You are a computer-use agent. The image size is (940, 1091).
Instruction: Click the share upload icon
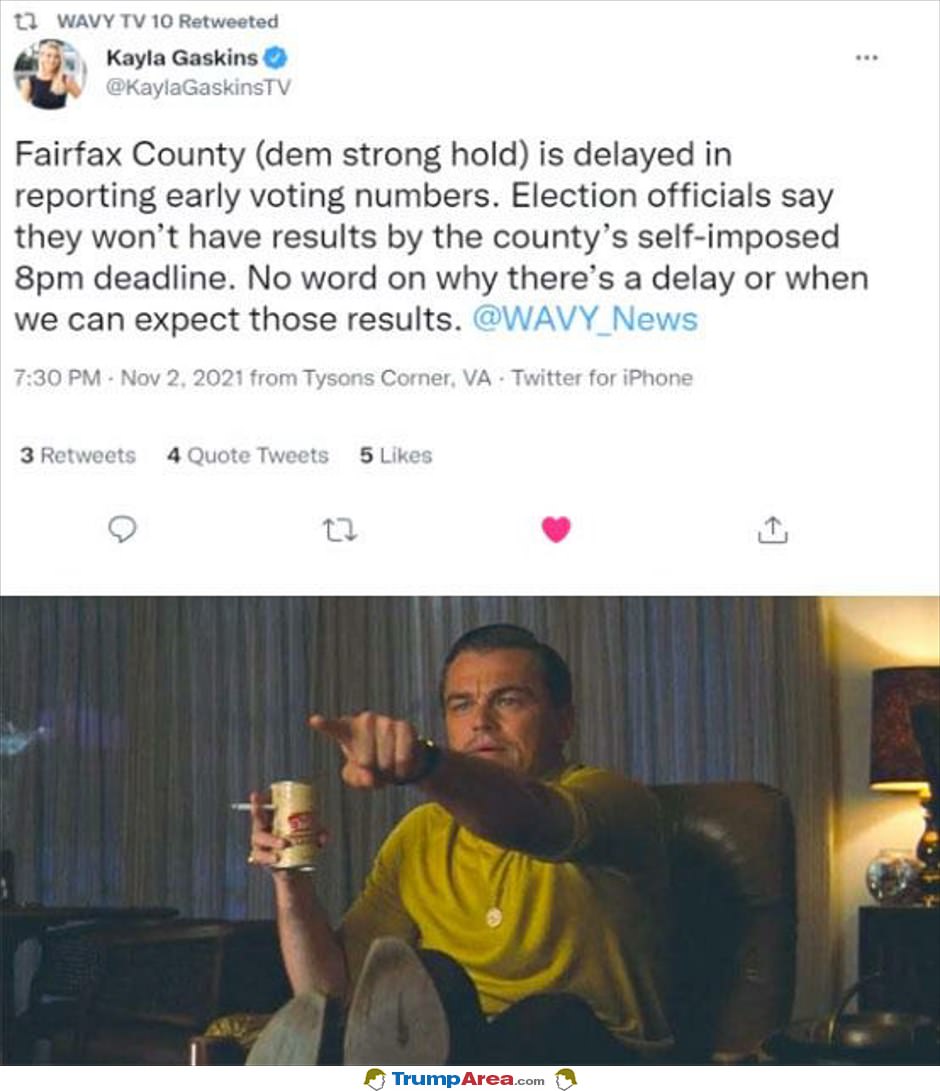click(772, 529)
